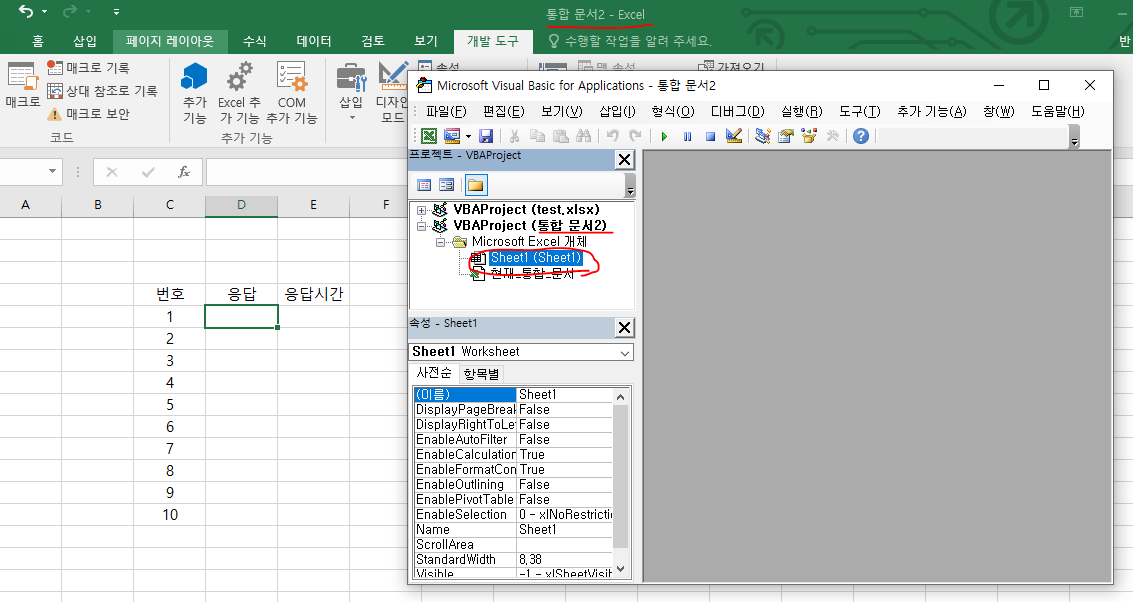Close the 프로젝트 - VBAProject panel
This screenshot has height=602, width=1133.
pyautogui.click(x=624, y=160)
